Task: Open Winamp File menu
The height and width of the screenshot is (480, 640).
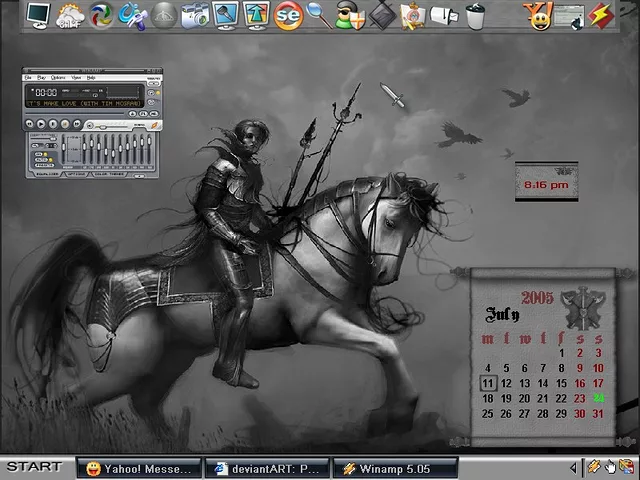Action: 29,77
